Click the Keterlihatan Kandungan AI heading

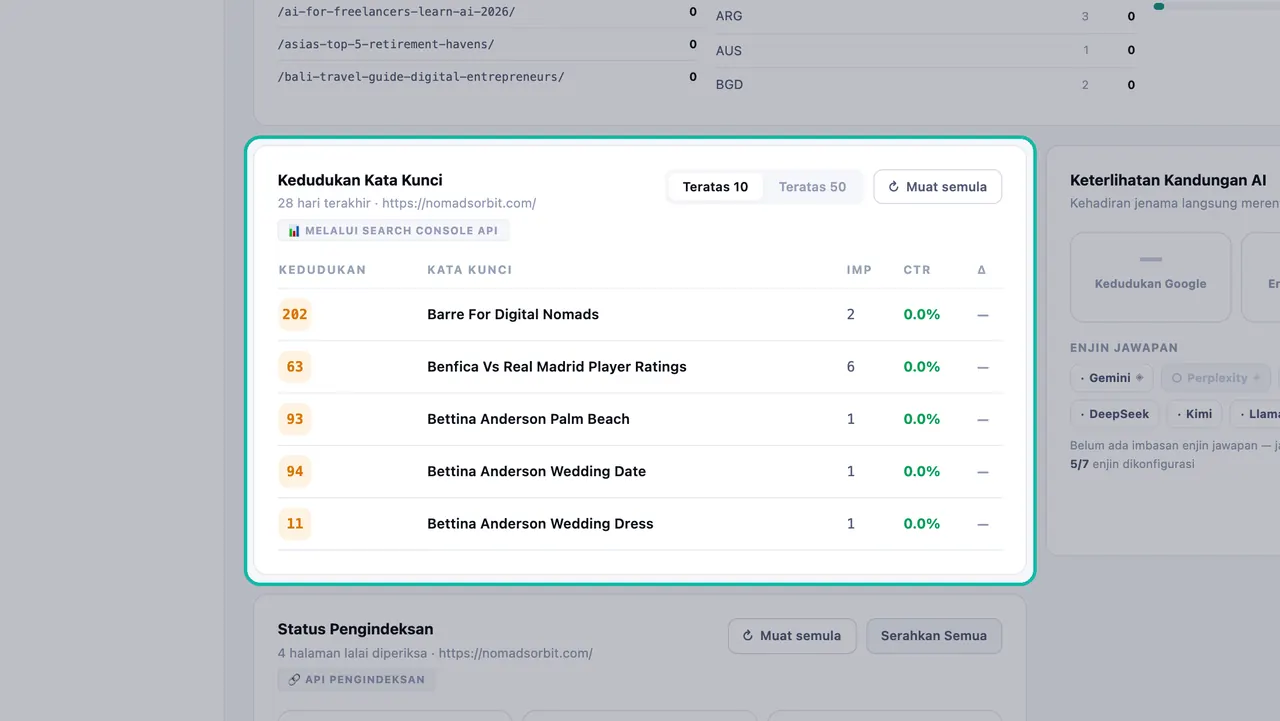click(1168, 181)
